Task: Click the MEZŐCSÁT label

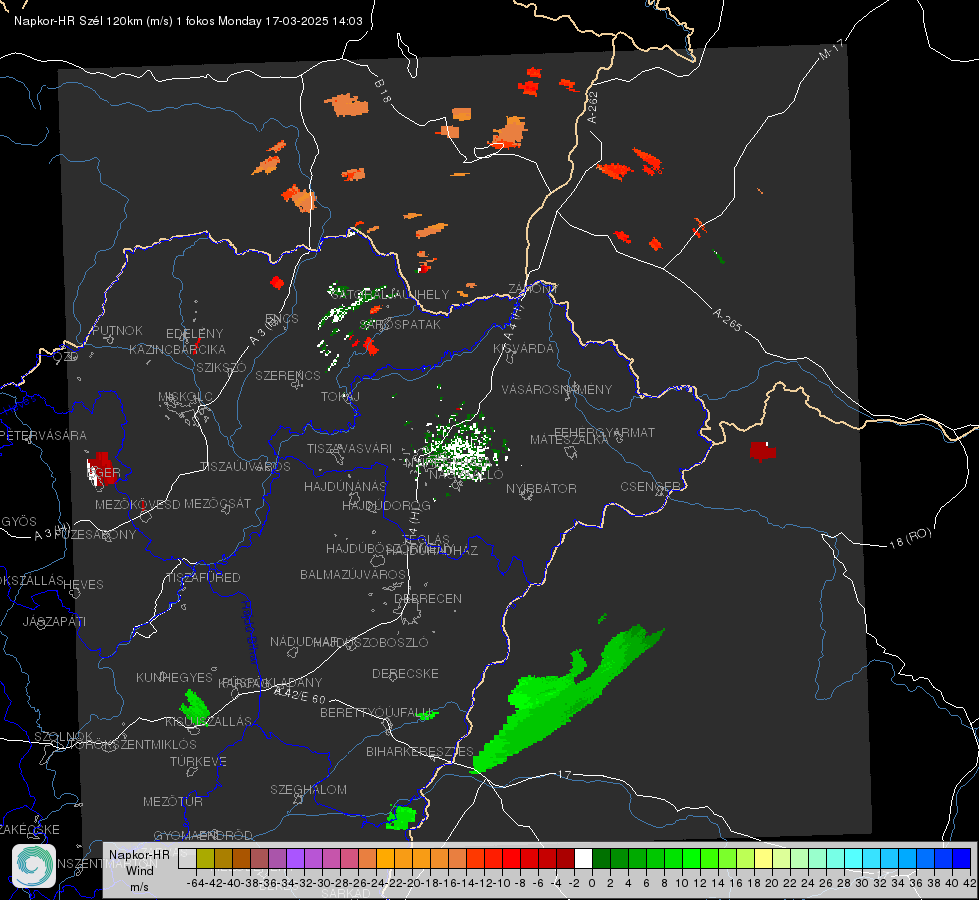Action: click(x=217, y=503)
